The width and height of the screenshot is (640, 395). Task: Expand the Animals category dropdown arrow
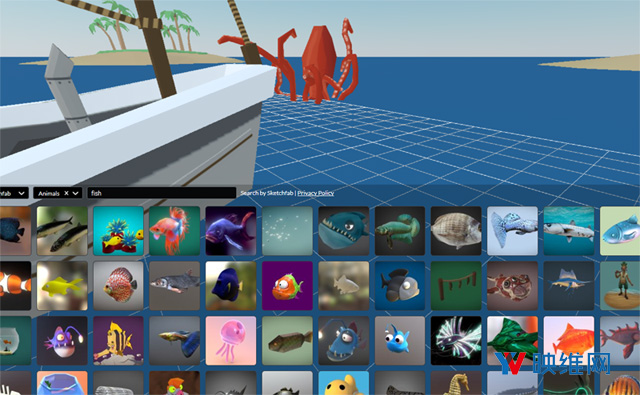coord(76,193)
